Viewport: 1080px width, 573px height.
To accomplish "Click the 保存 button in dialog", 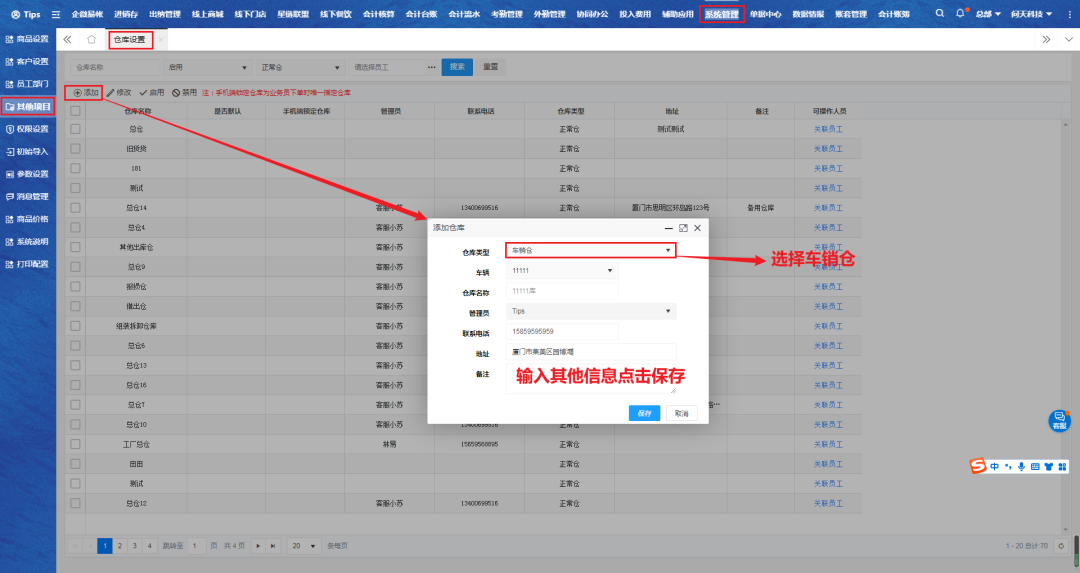I will pyautogui.click(x=644, y=413).
